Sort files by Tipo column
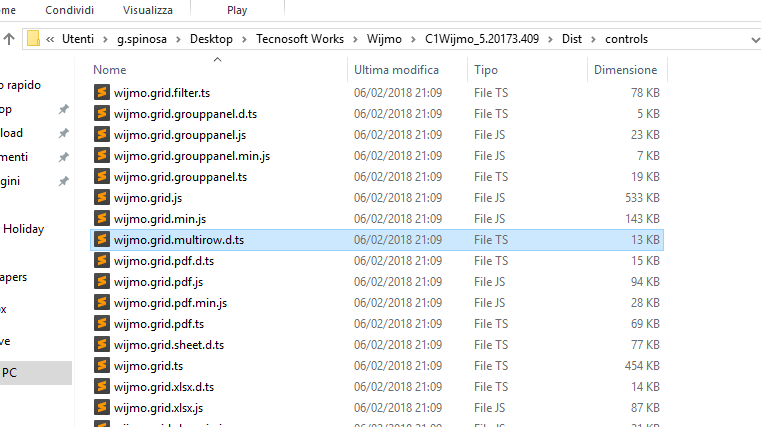761x427 pixels. [x=486, y=70]
